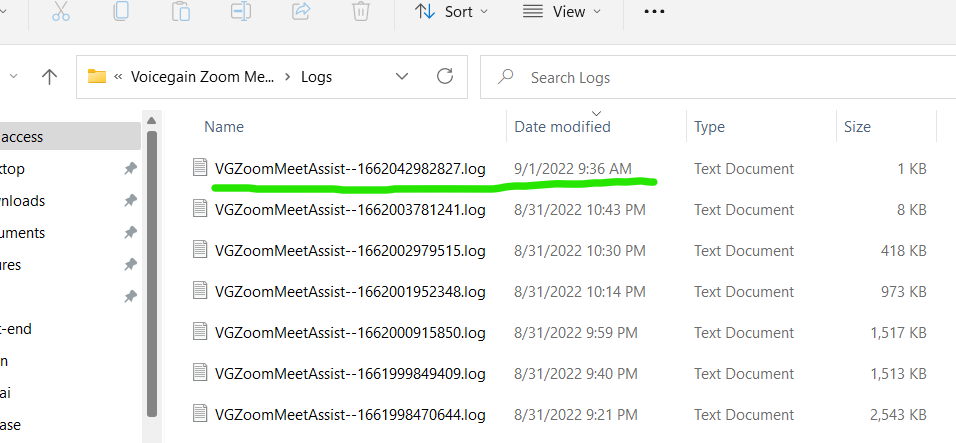Open Desktop in navigation pane
The width and height of the screenshot is (956, 443).
point(12,169)
